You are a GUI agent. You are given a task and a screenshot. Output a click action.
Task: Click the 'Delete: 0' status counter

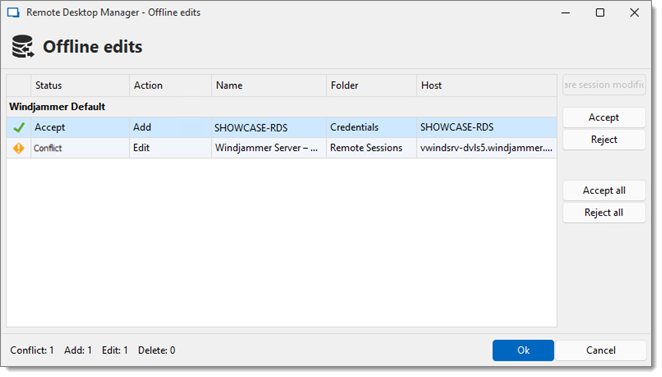click(x=157, y=350)
